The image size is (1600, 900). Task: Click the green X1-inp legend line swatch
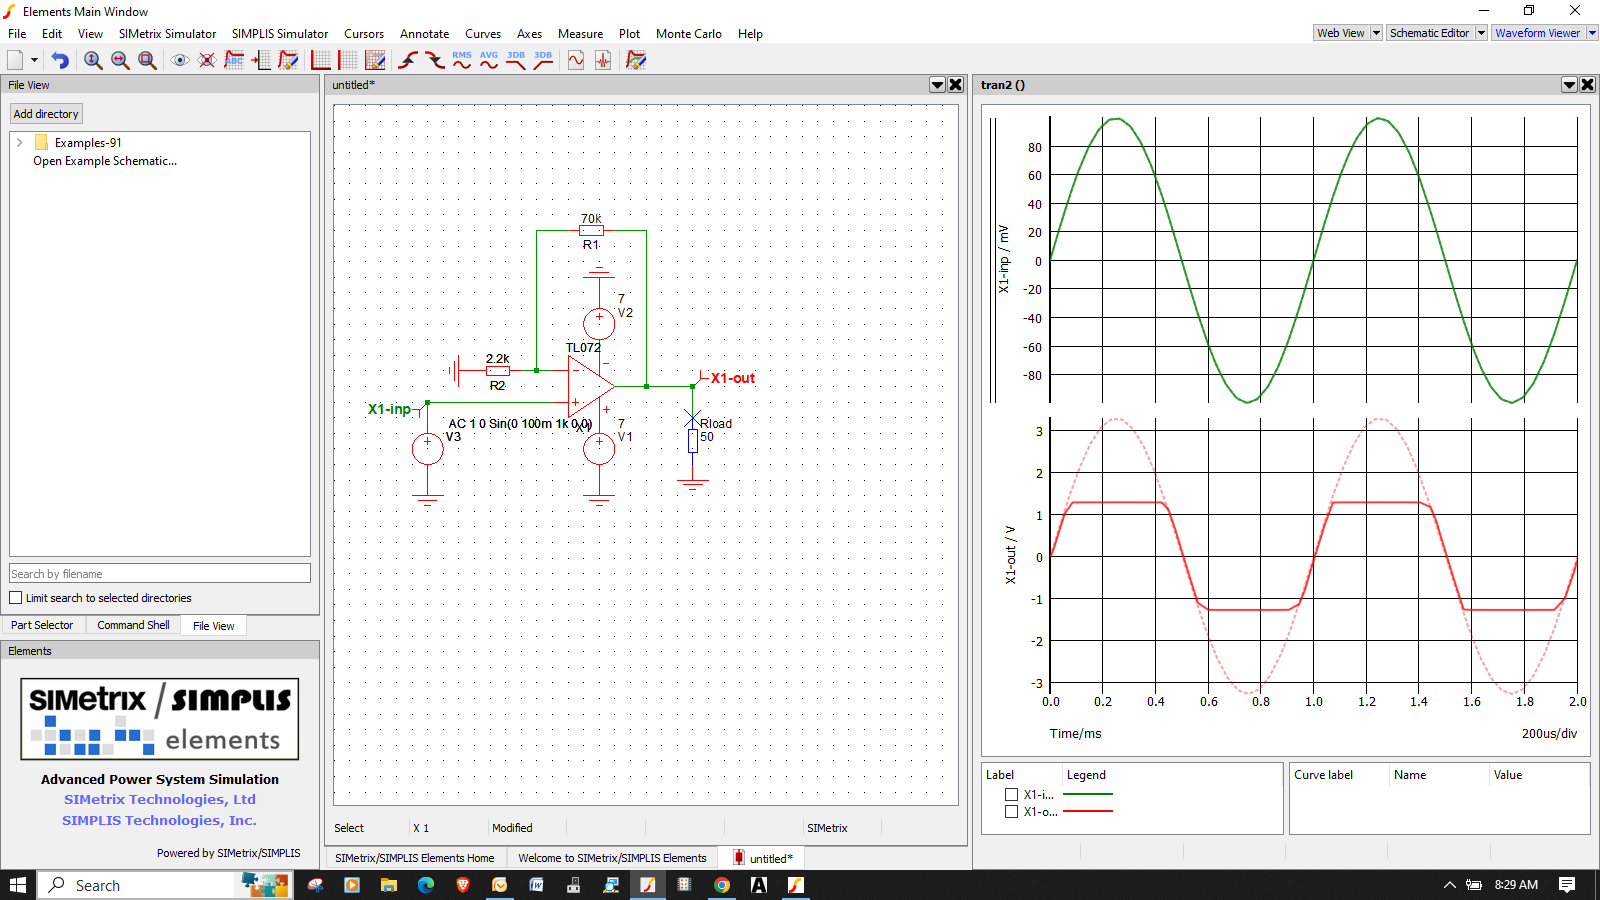tap(1088, 795)
